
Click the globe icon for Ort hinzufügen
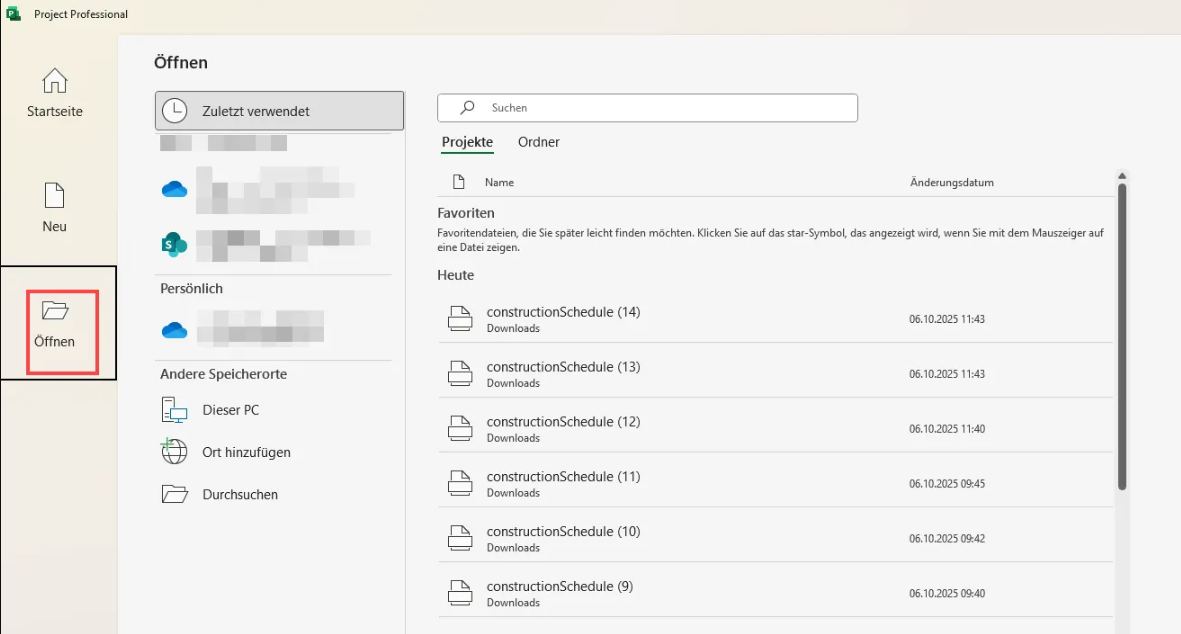(x=174, y=452)
